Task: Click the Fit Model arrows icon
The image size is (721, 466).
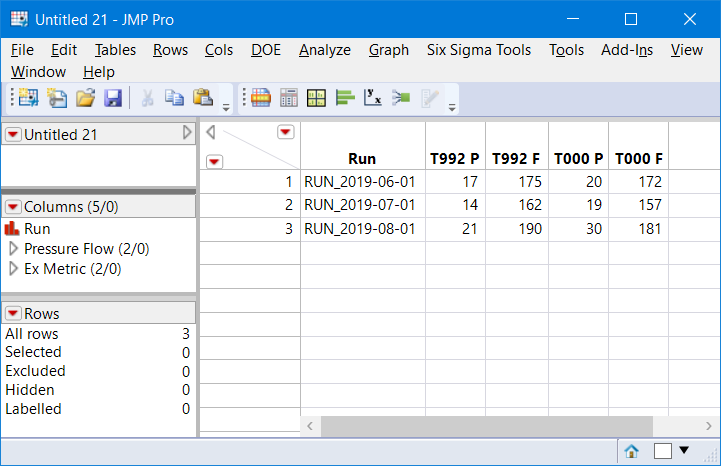Action: pos(401,98)
